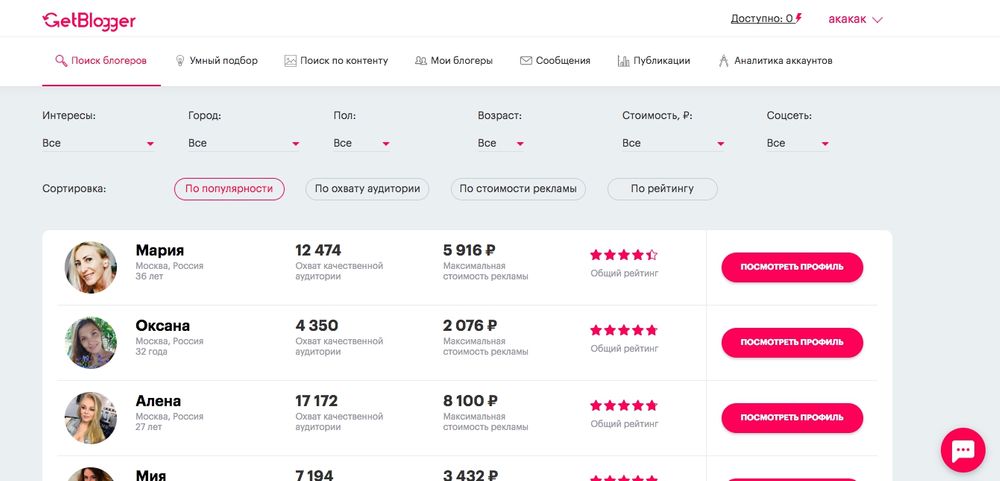The image size is (1000, 481).
Task: Click the lightbulb icon for Умный подбор
Action: (180, 61)
